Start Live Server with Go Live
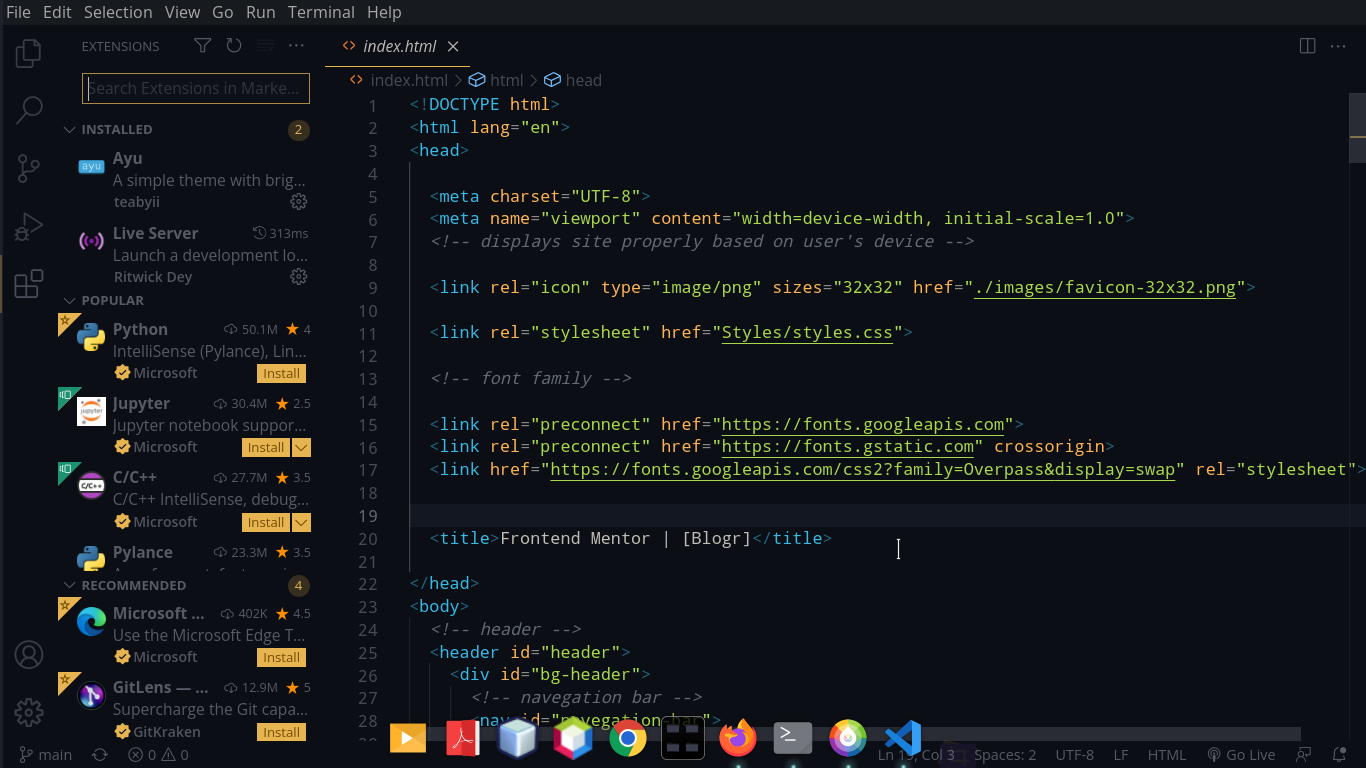This screenshot has height=768, width=1366. click(x=1241, y=755)
